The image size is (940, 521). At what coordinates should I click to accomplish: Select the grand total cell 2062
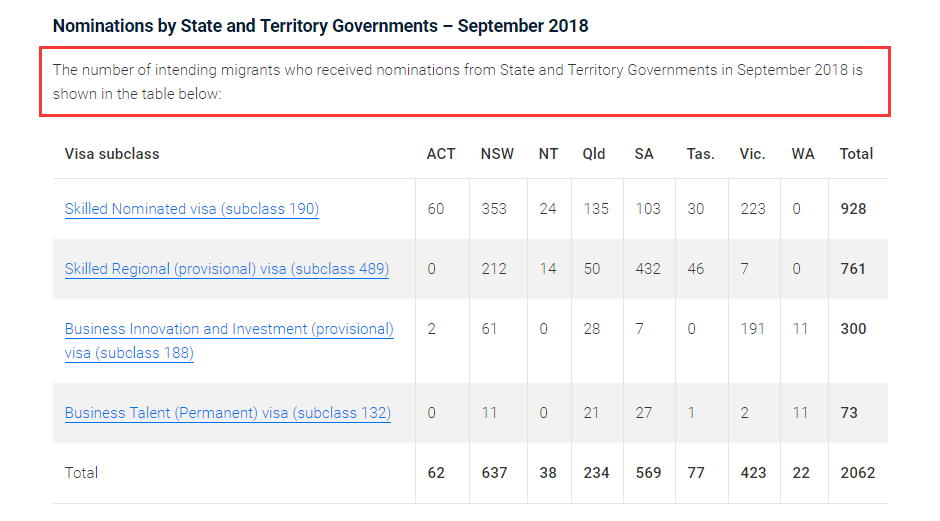point(857,472)
